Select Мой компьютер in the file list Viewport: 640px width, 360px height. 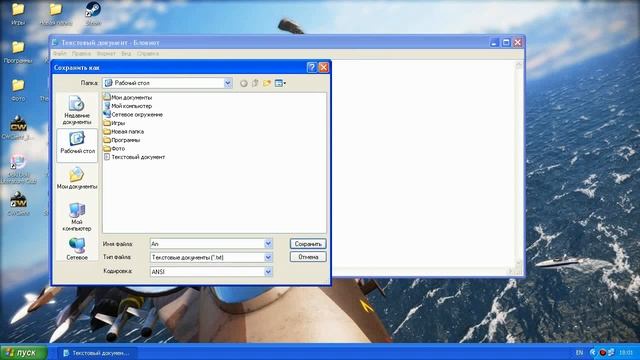[128, 106]
